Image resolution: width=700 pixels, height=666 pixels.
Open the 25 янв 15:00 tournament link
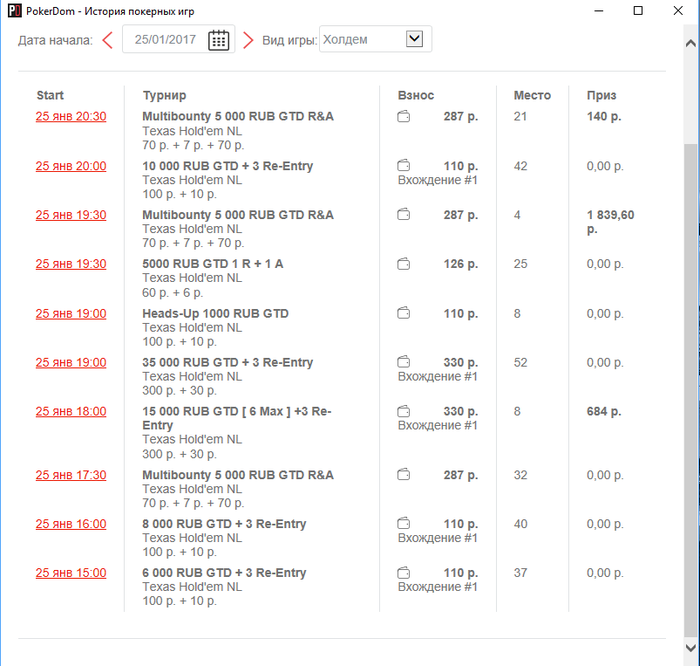71,573
